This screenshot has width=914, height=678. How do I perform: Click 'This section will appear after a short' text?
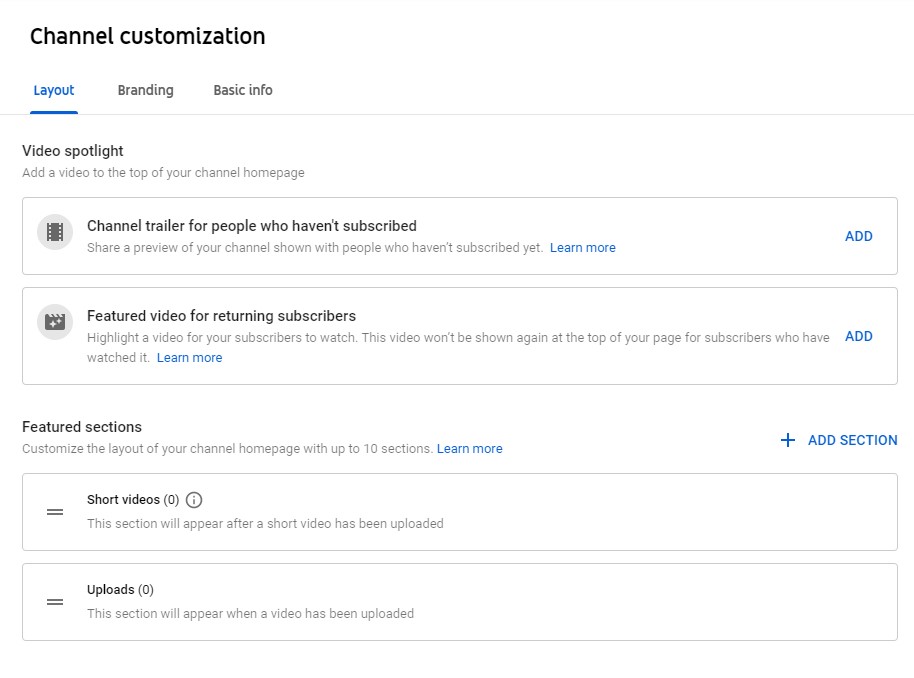pos(265,524)
